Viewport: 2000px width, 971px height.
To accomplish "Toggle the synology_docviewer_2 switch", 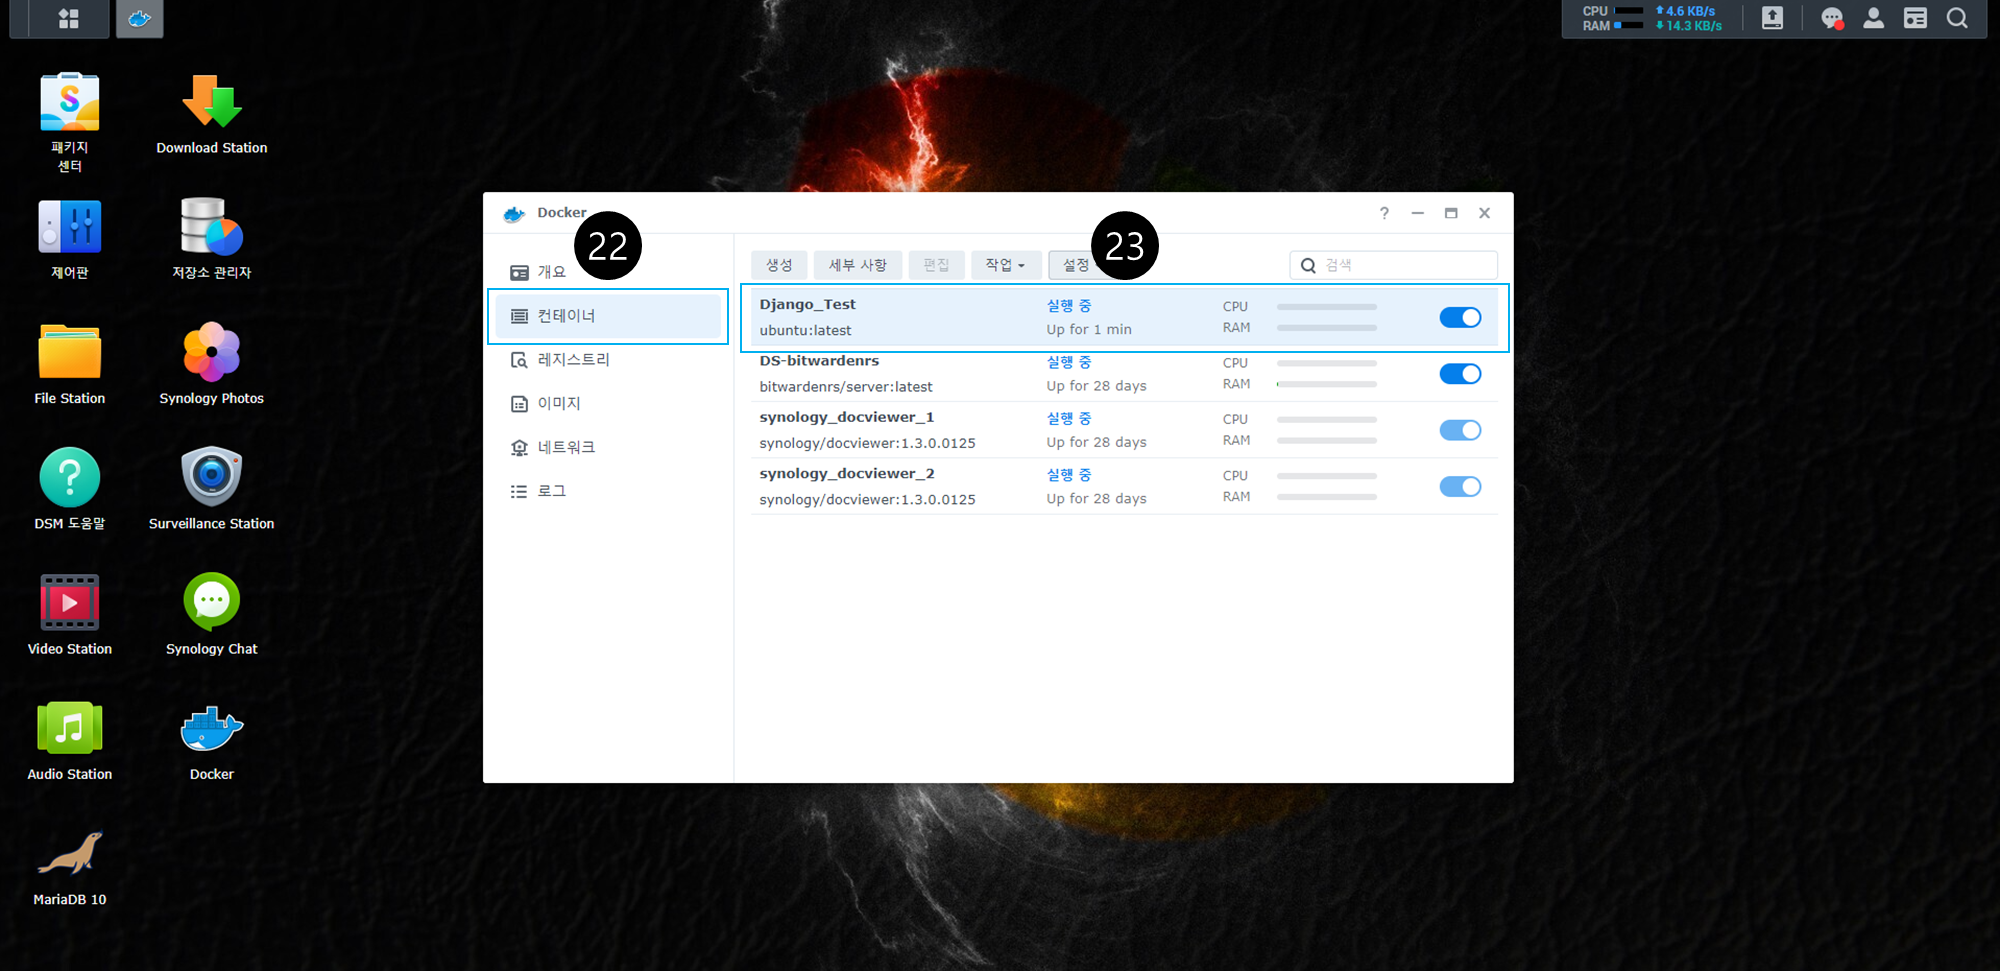I will 1460,487.
